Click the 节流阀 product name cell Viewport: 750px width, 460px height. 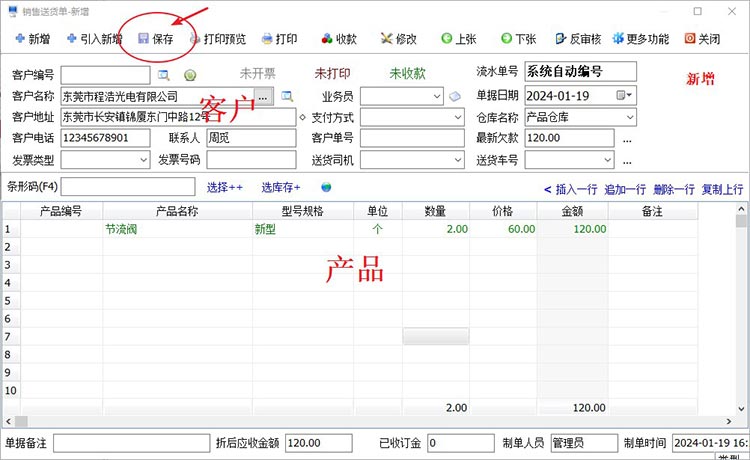177,229
